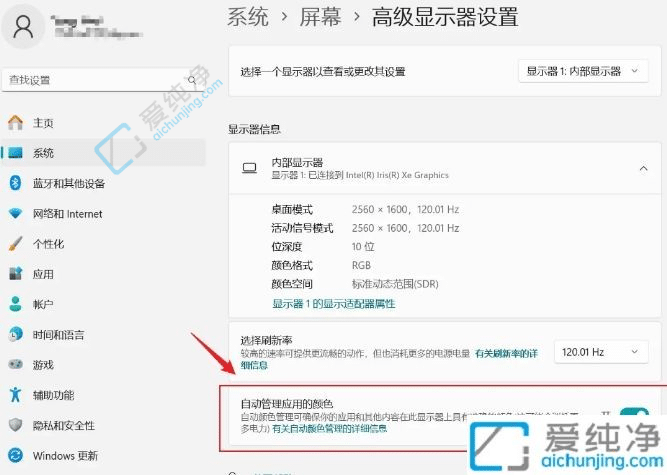Click the Bluetooth icon in sidebar

(x=15, y=183)
